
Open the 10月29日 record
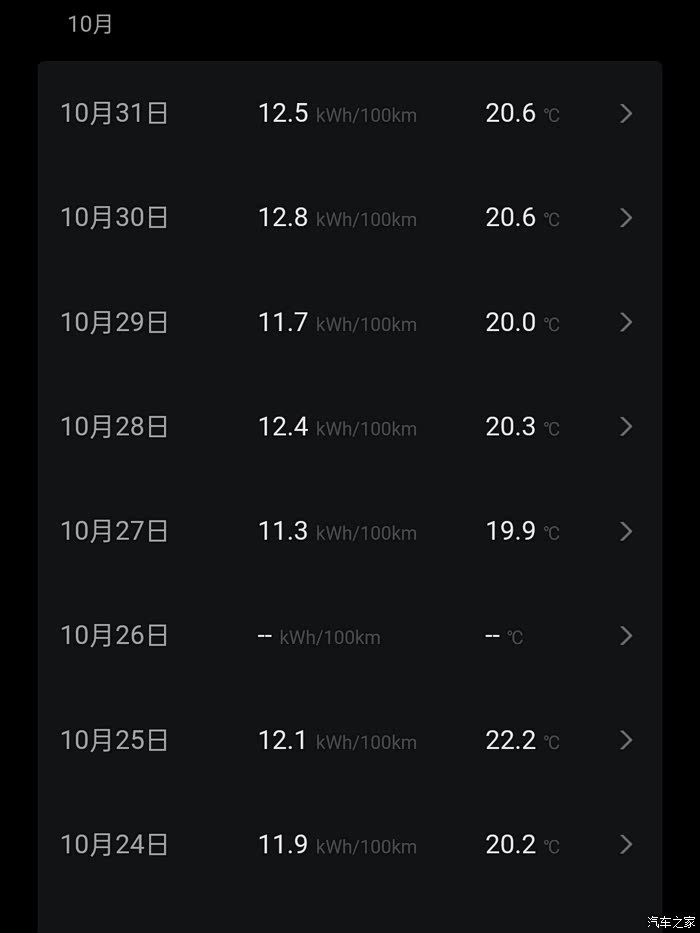[x=114, y=322]
